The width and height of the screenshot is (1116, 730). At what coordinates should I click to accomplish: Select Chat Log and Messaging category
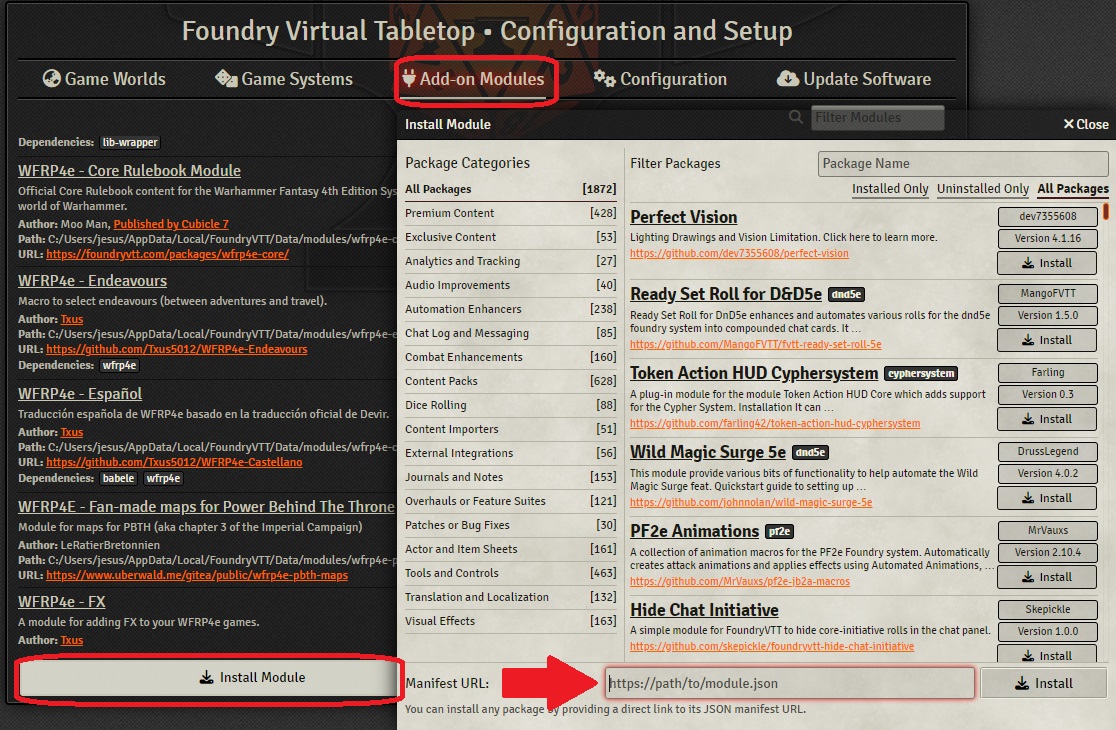pos(510,334)
